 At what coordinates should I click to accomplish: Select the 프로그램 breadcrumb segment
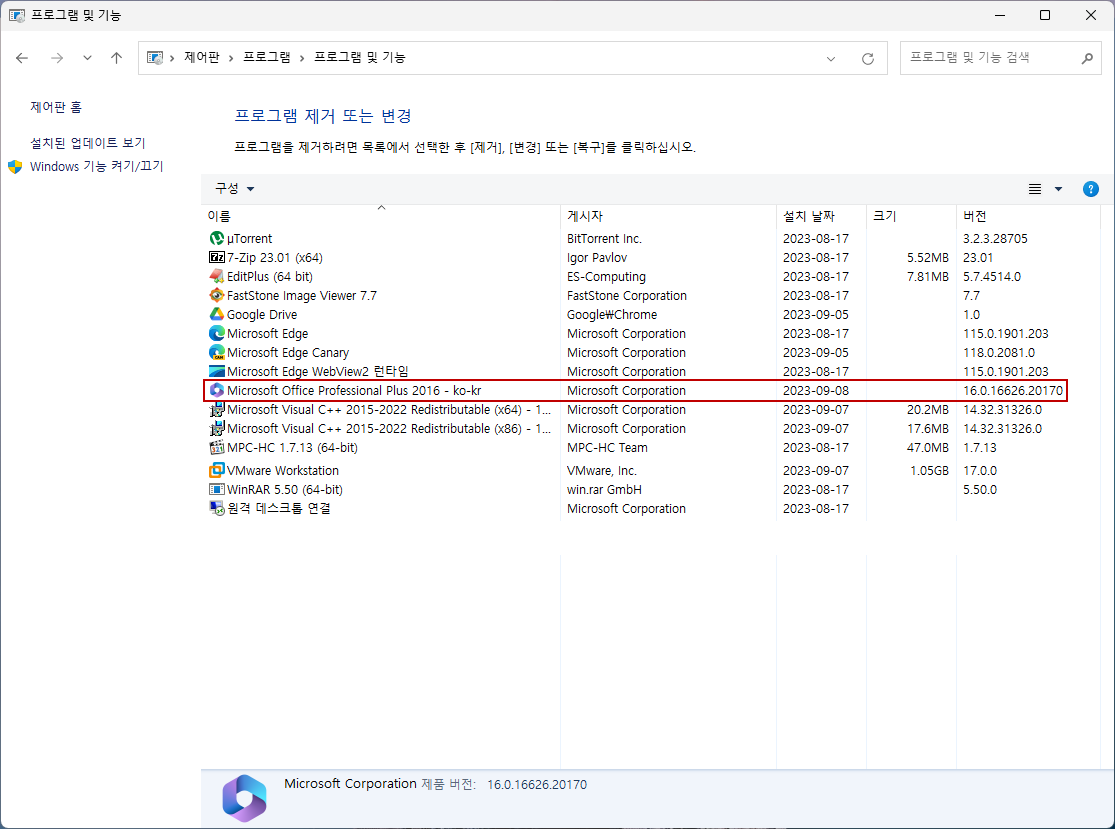267,58
